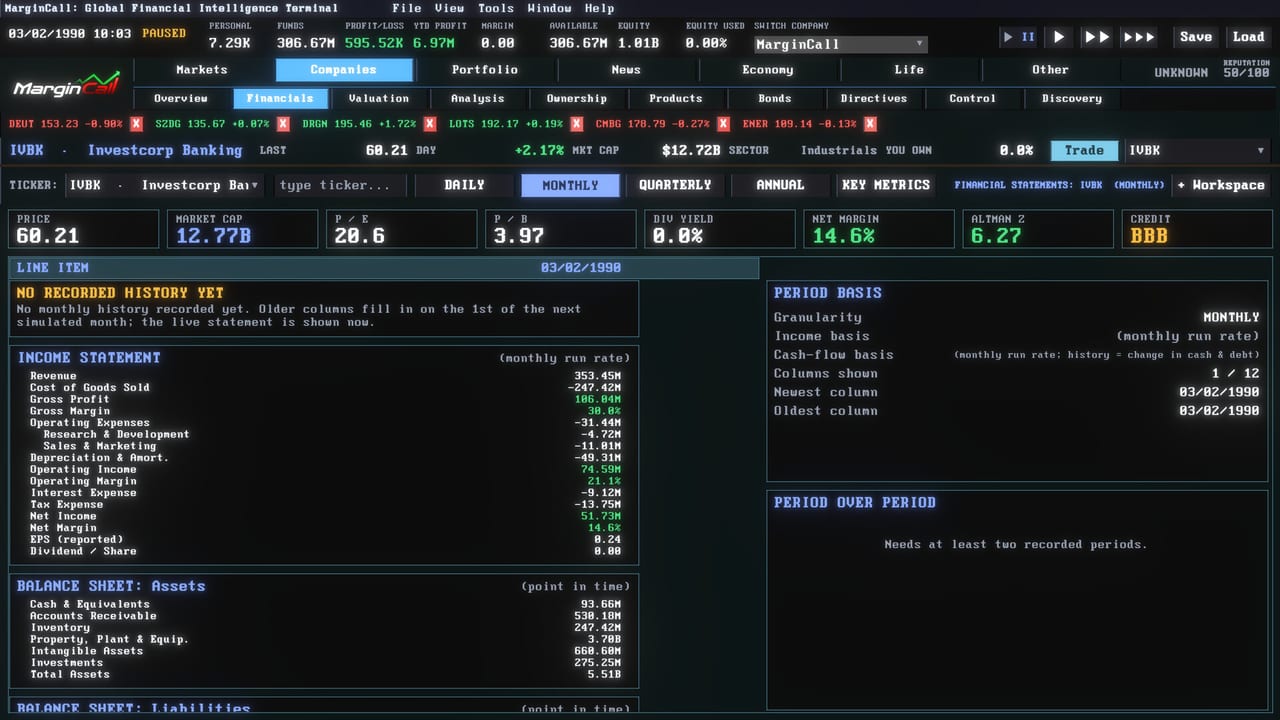Remove DEUT from the watchlist ticker
This screenshot has width=1280, height=720.
coord(136,124)
